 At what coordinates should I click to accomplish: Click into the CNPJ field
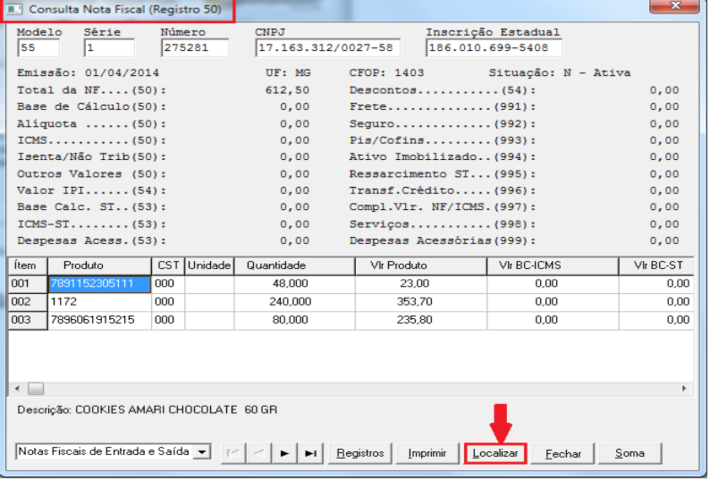327,47
